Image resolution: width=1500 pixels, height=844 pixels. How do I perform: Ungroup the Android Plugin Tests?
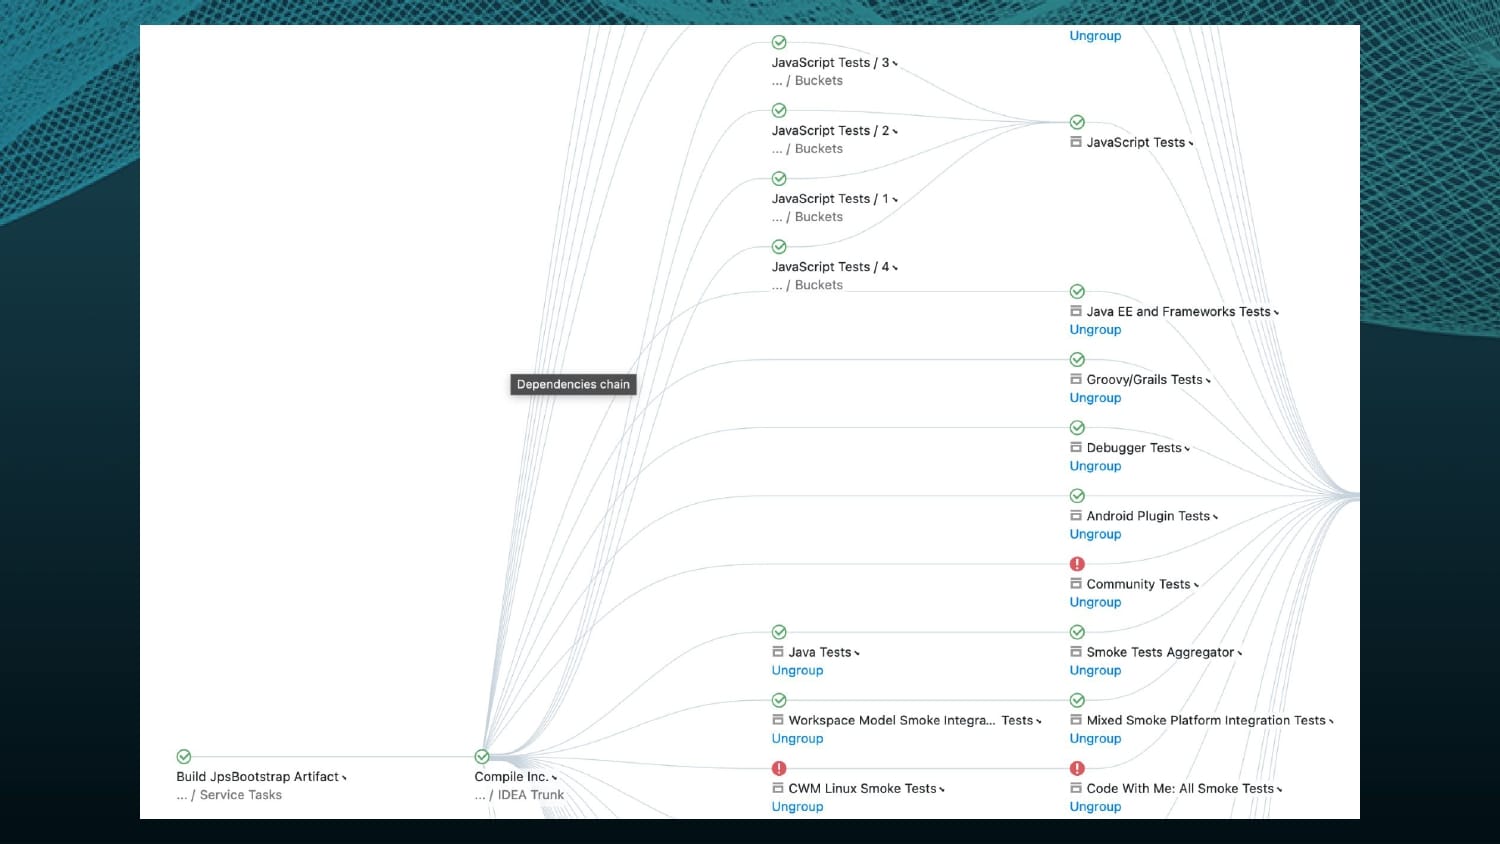pos(1095,534)
